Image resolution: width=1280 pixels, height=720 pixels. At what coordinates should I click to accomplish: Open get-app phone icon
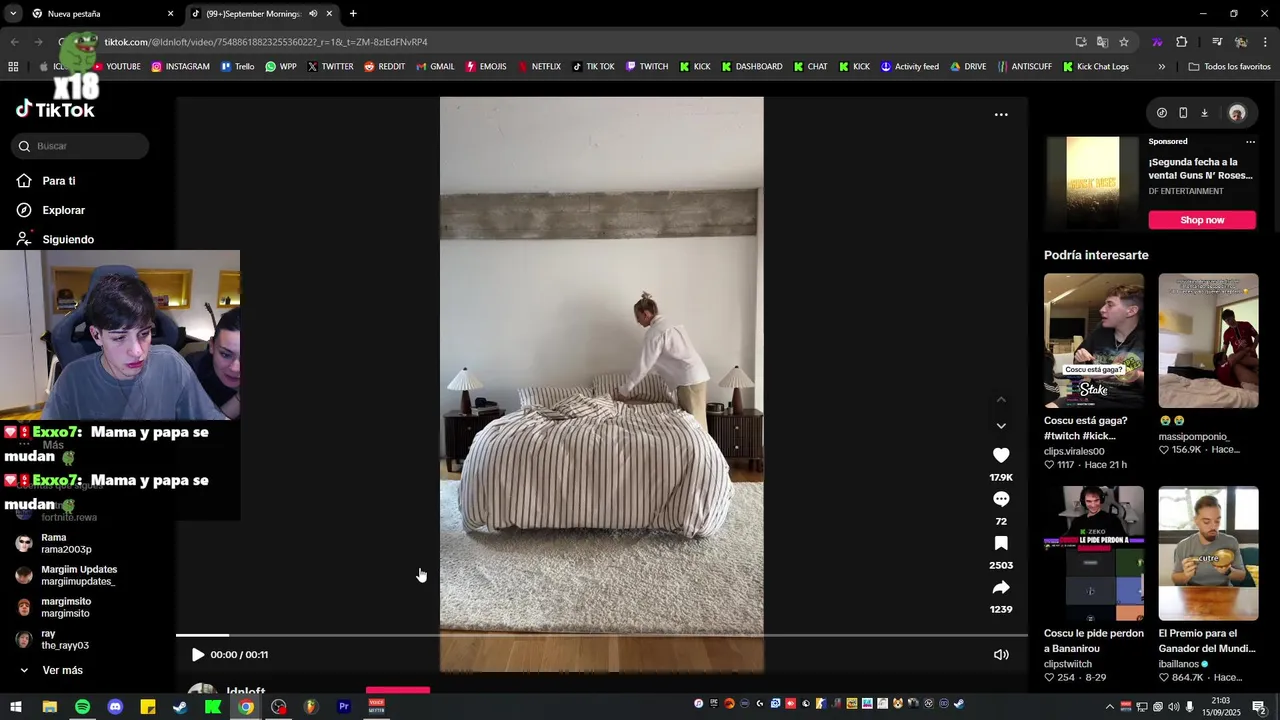[x=1183, y=113]
